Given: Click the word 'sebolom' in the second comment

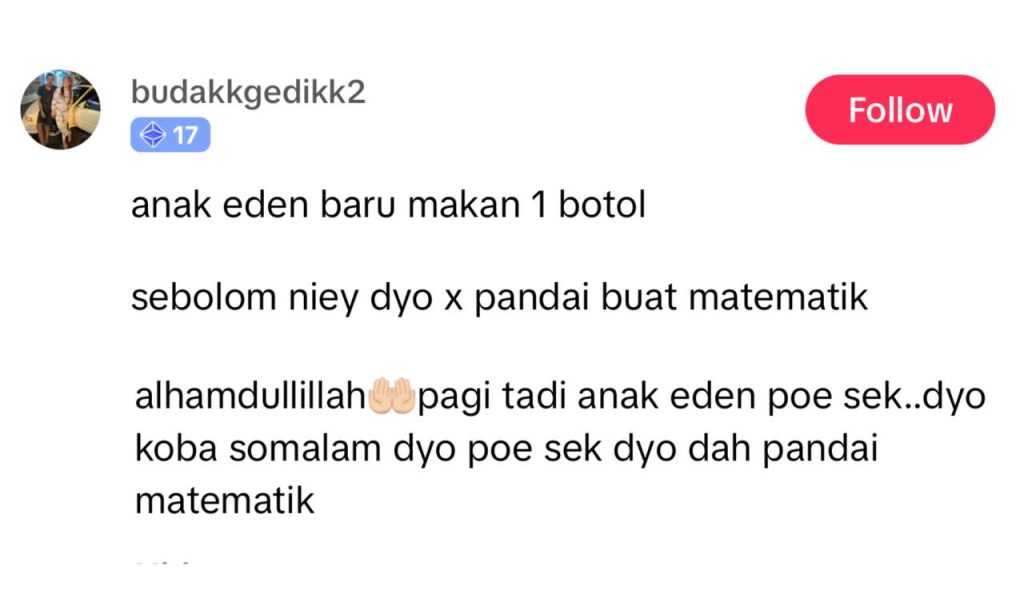Looking at the screenshot, I should point(204,297).
